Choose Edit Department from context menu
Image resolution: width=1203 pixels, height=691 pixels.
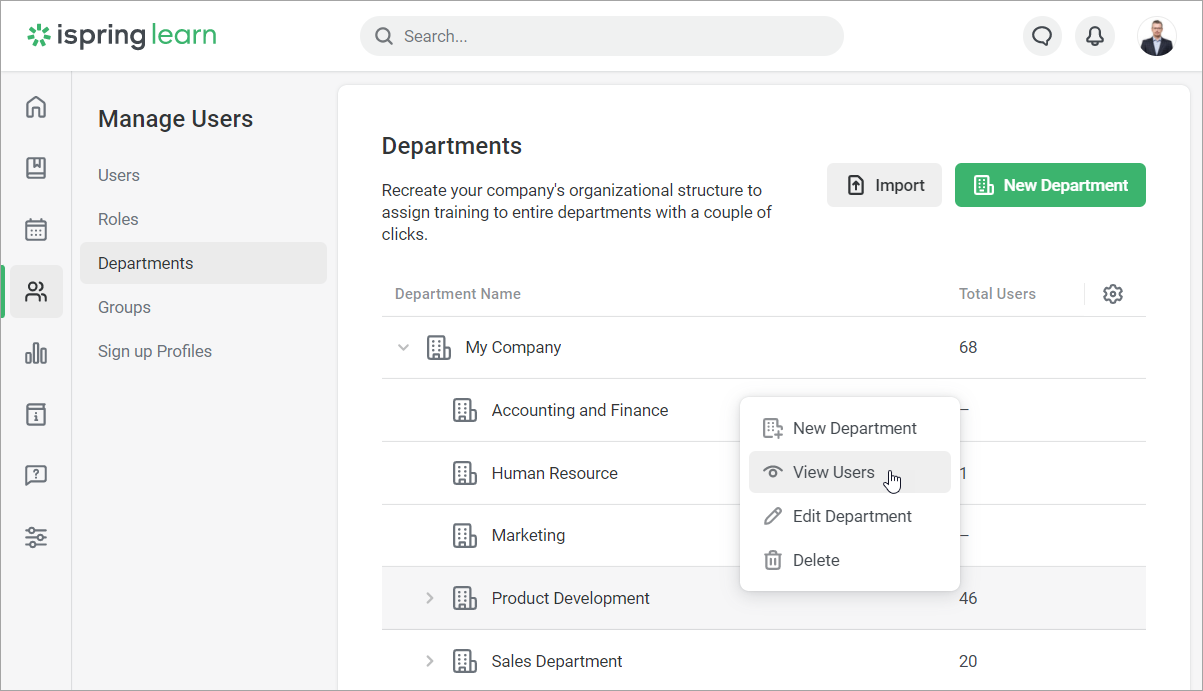(849, 516)
